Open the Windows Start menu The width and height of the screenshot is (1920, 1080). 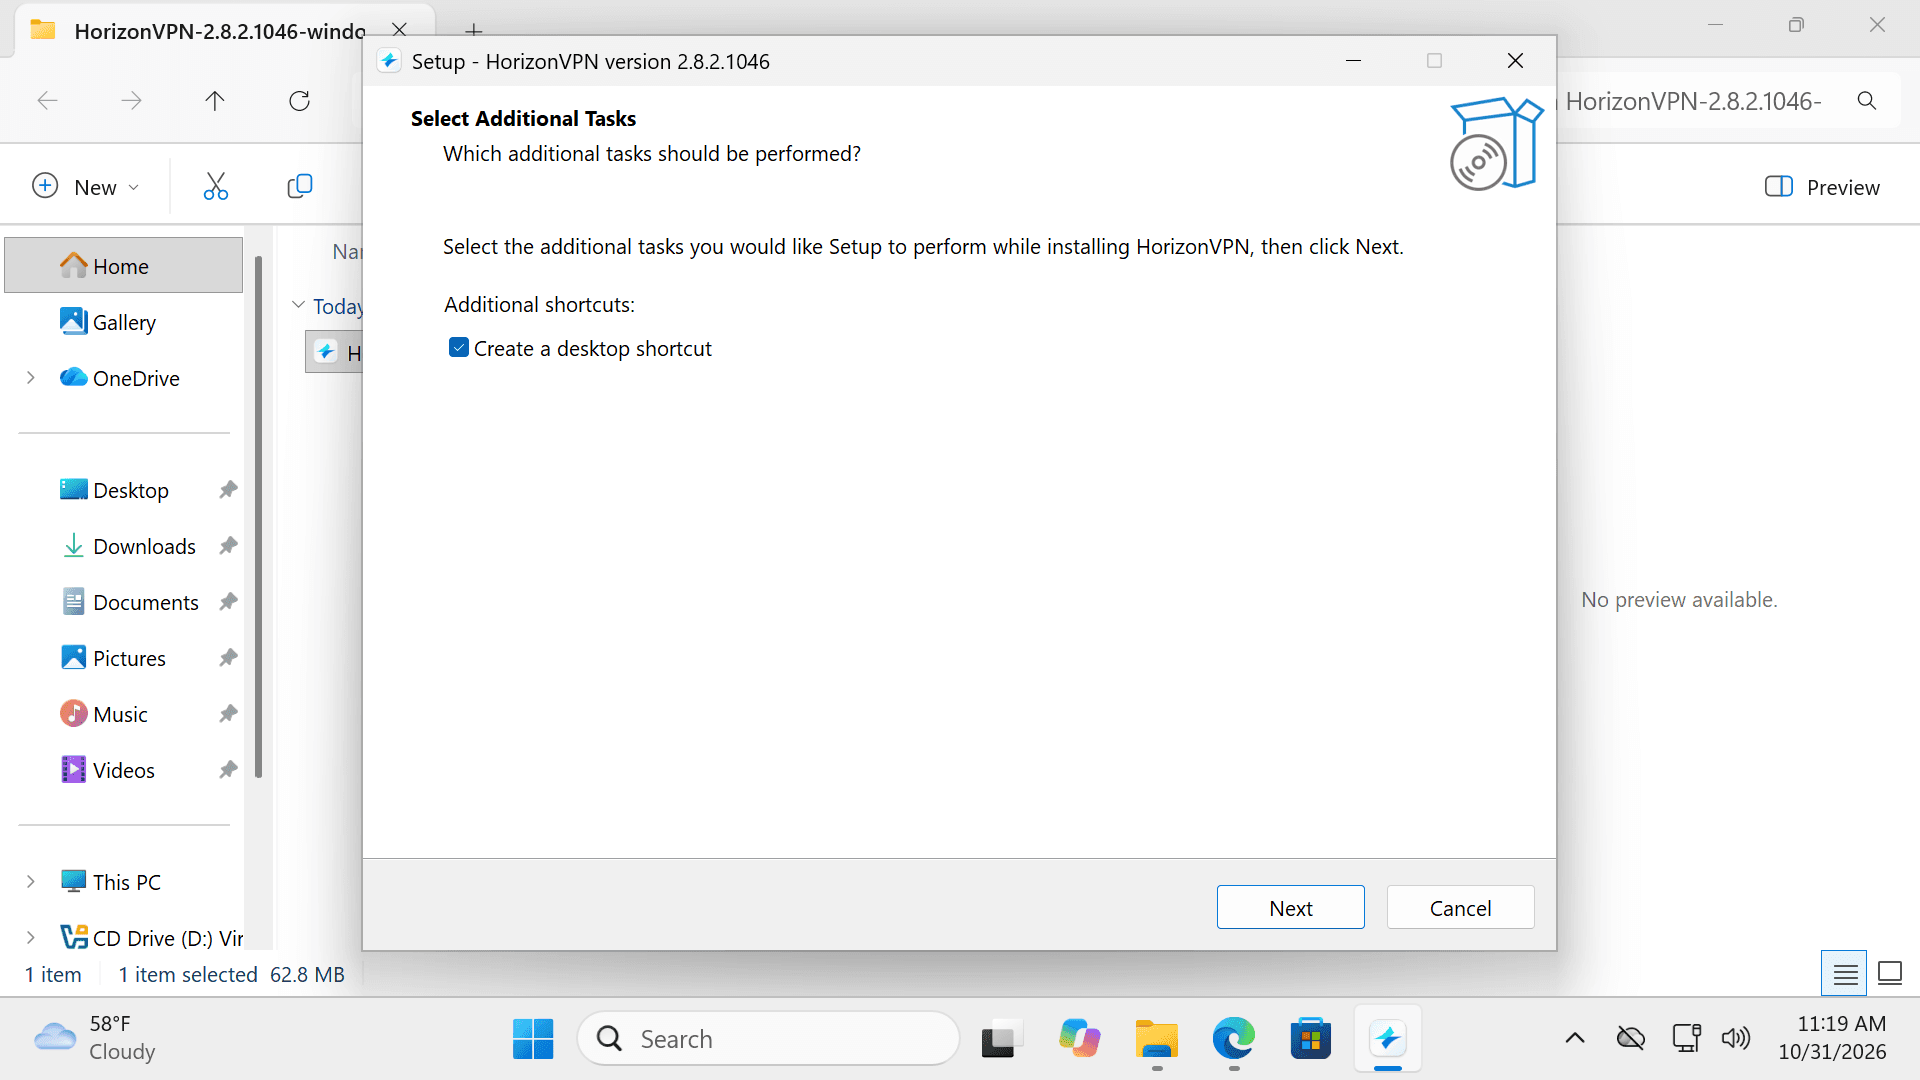click(533, 1039)
